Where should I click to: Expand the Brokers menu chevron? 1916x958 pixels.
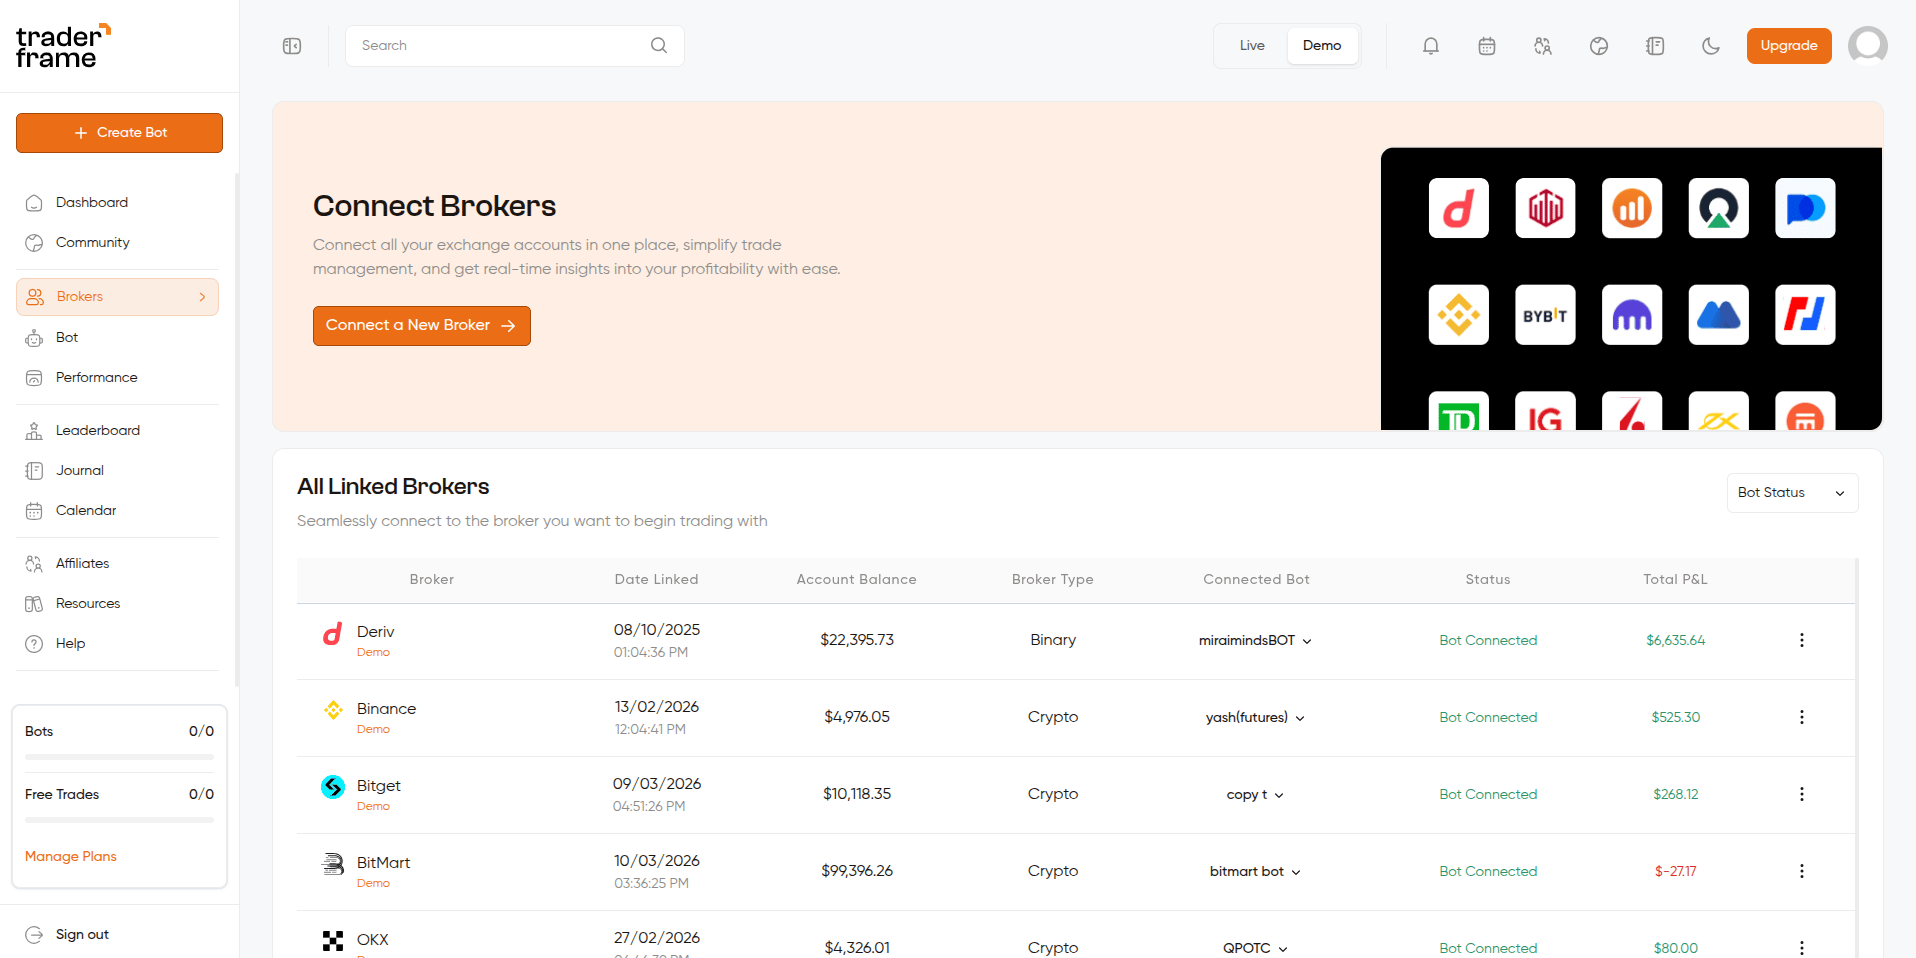tap(202, 297)
